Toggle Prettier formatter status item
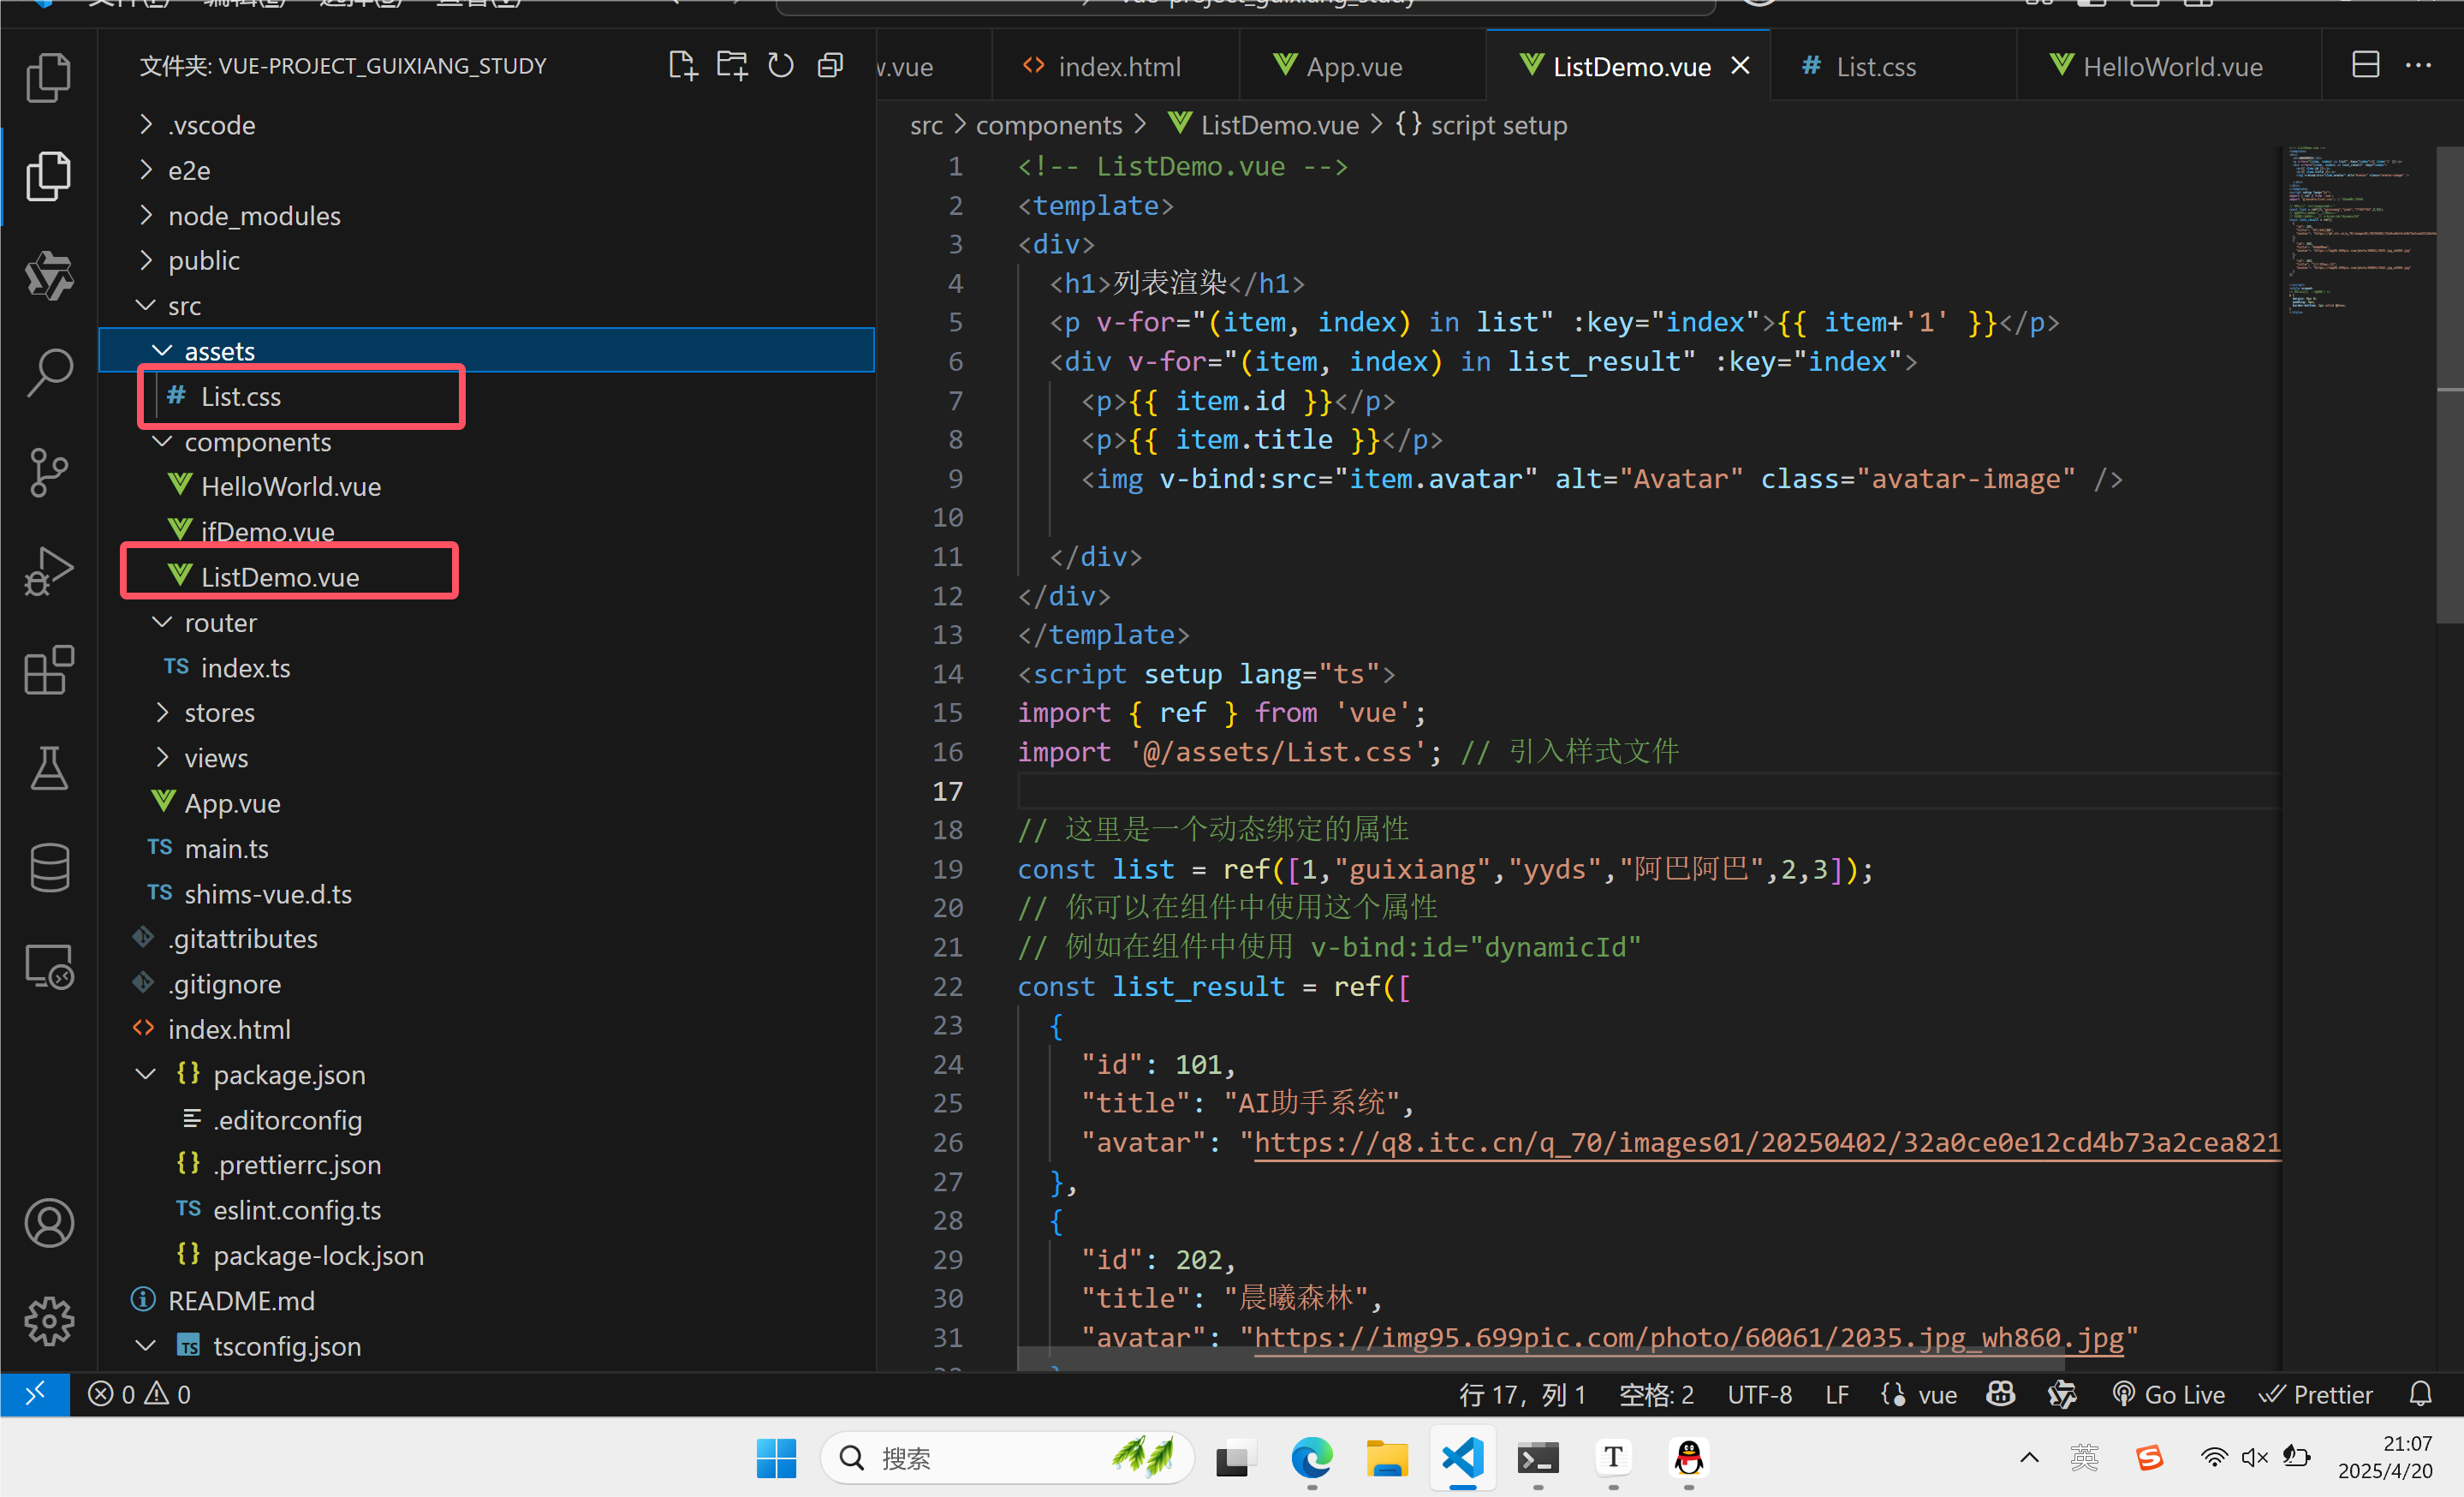Viewport: 2464px width, 1497px height. [2315, 1394]
